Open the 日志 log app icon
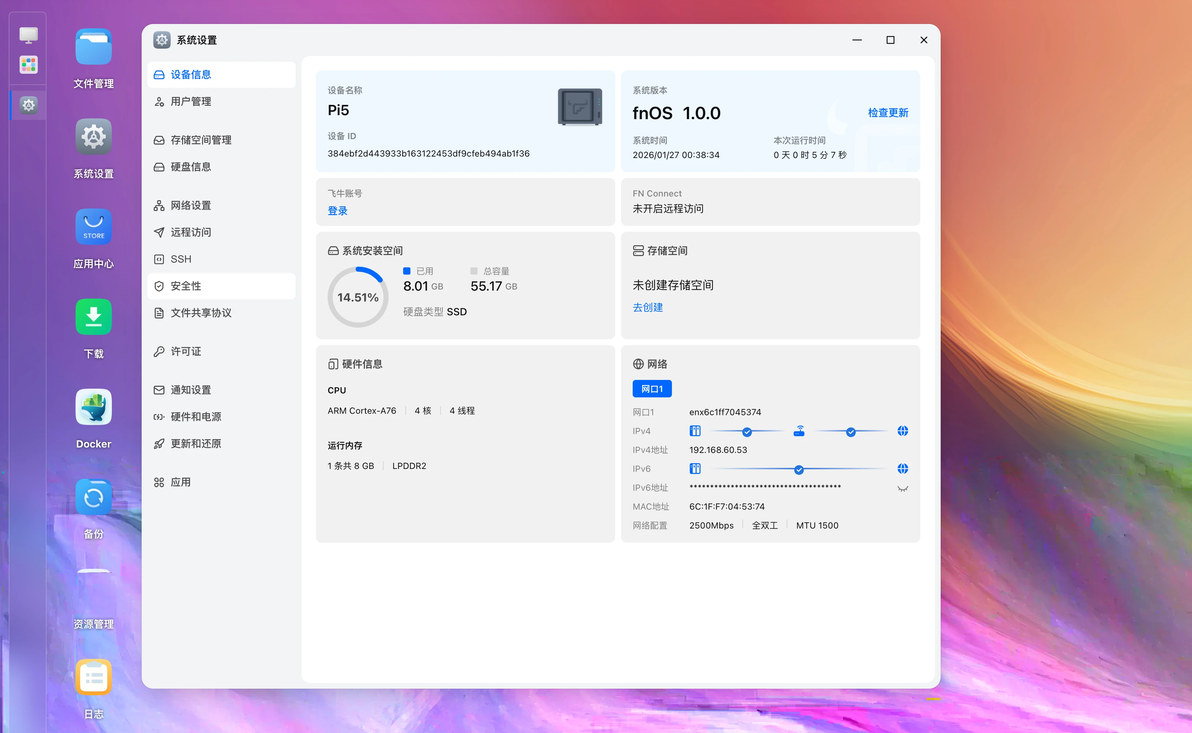1192x733 pixels. pyautogui.click(x=94, y=677)
